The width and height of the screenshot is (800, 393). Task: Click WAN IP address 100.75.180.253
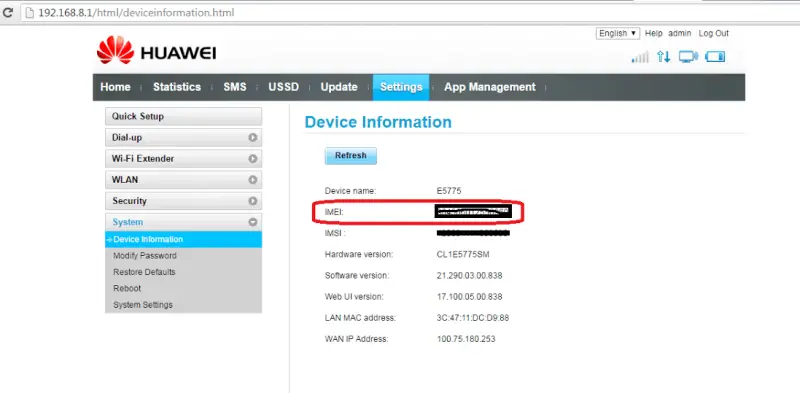pyautogui.click(x=466, y=339)
